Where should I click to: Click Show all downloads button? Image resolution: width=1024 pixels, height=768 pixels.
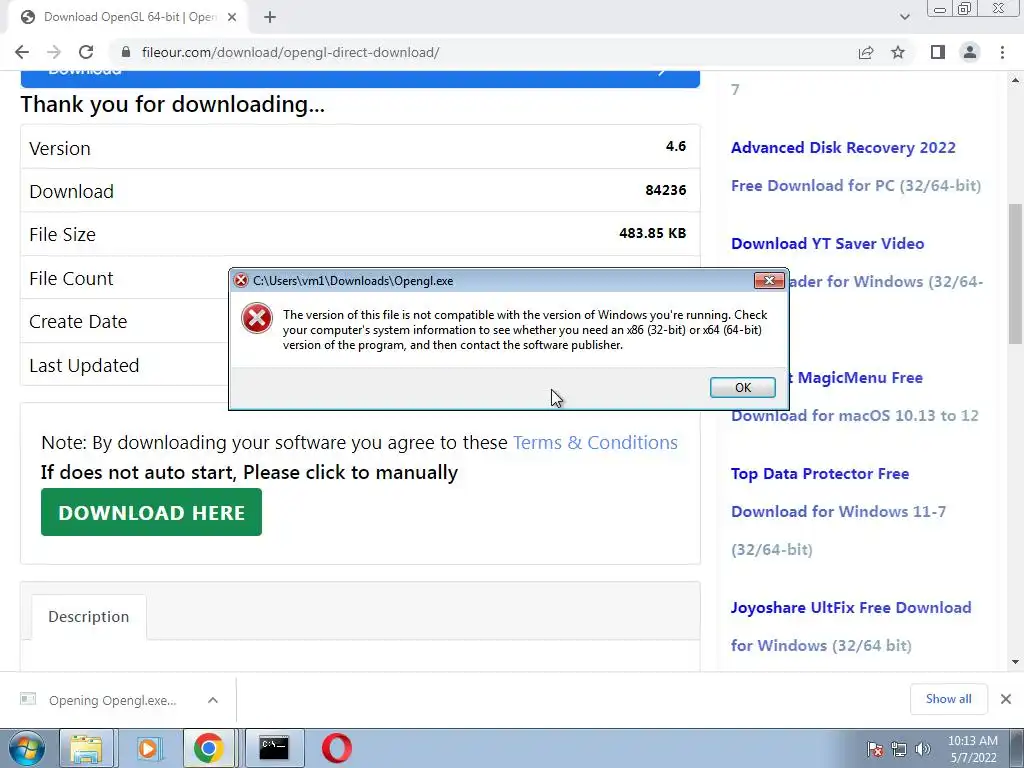coord(948,699)
